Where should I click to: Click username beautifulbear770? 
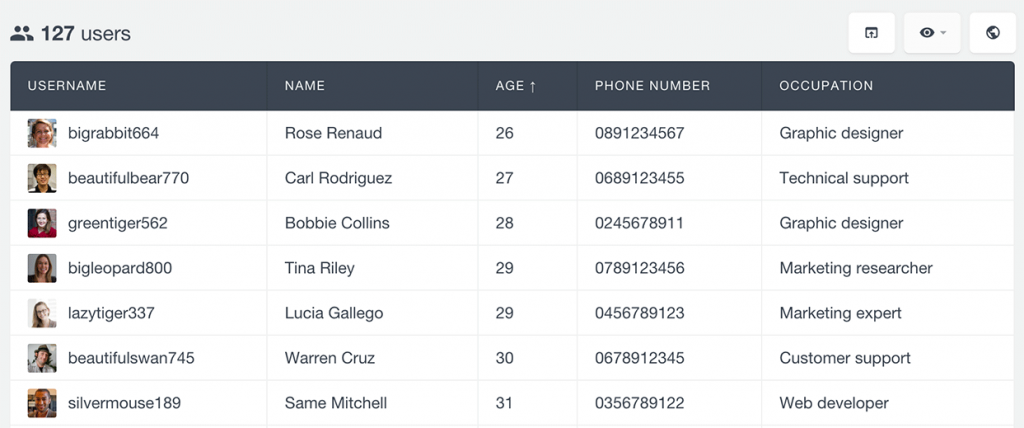click(128, 178)
